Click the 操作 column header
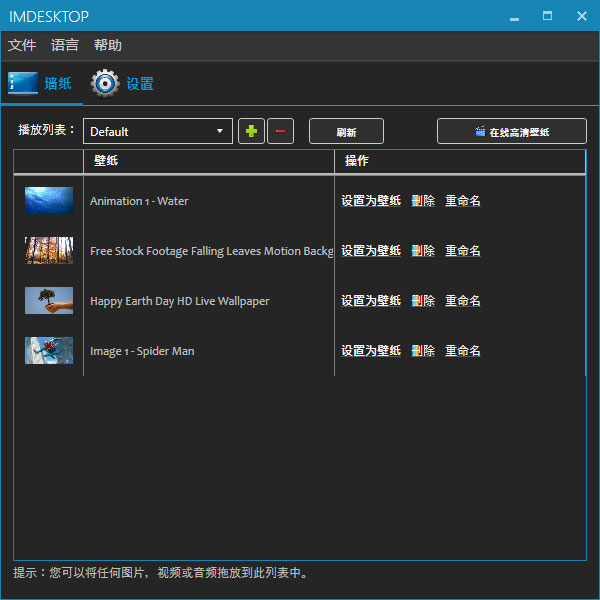The width and height of the screenshot is (600, 600). 460,161
